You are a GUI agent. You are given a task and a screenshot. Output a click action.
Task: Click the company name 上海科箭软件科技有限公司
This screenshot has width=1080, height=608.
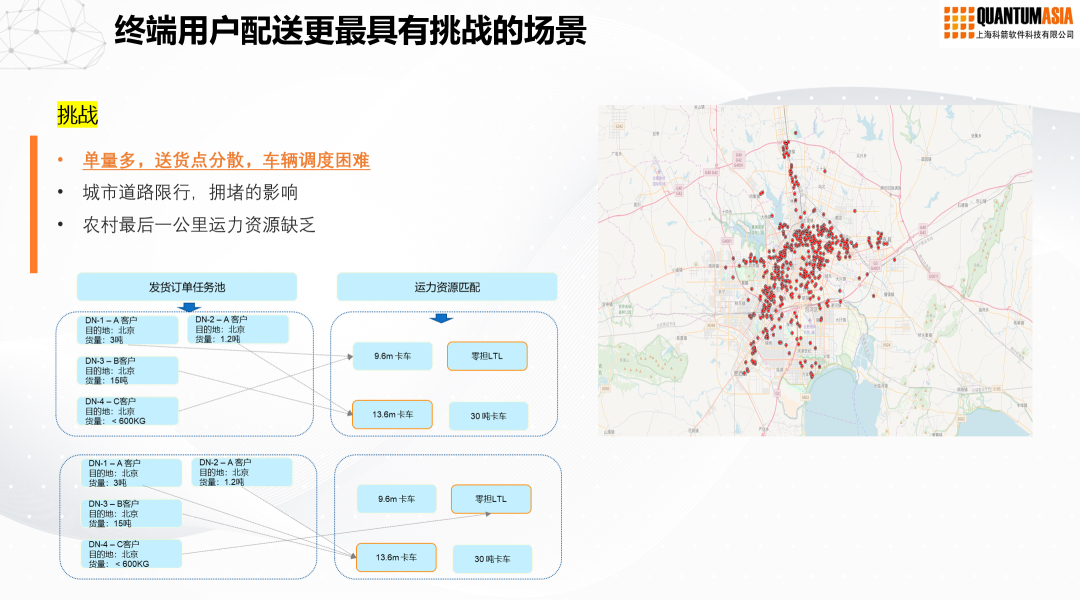click(1025, 34)
